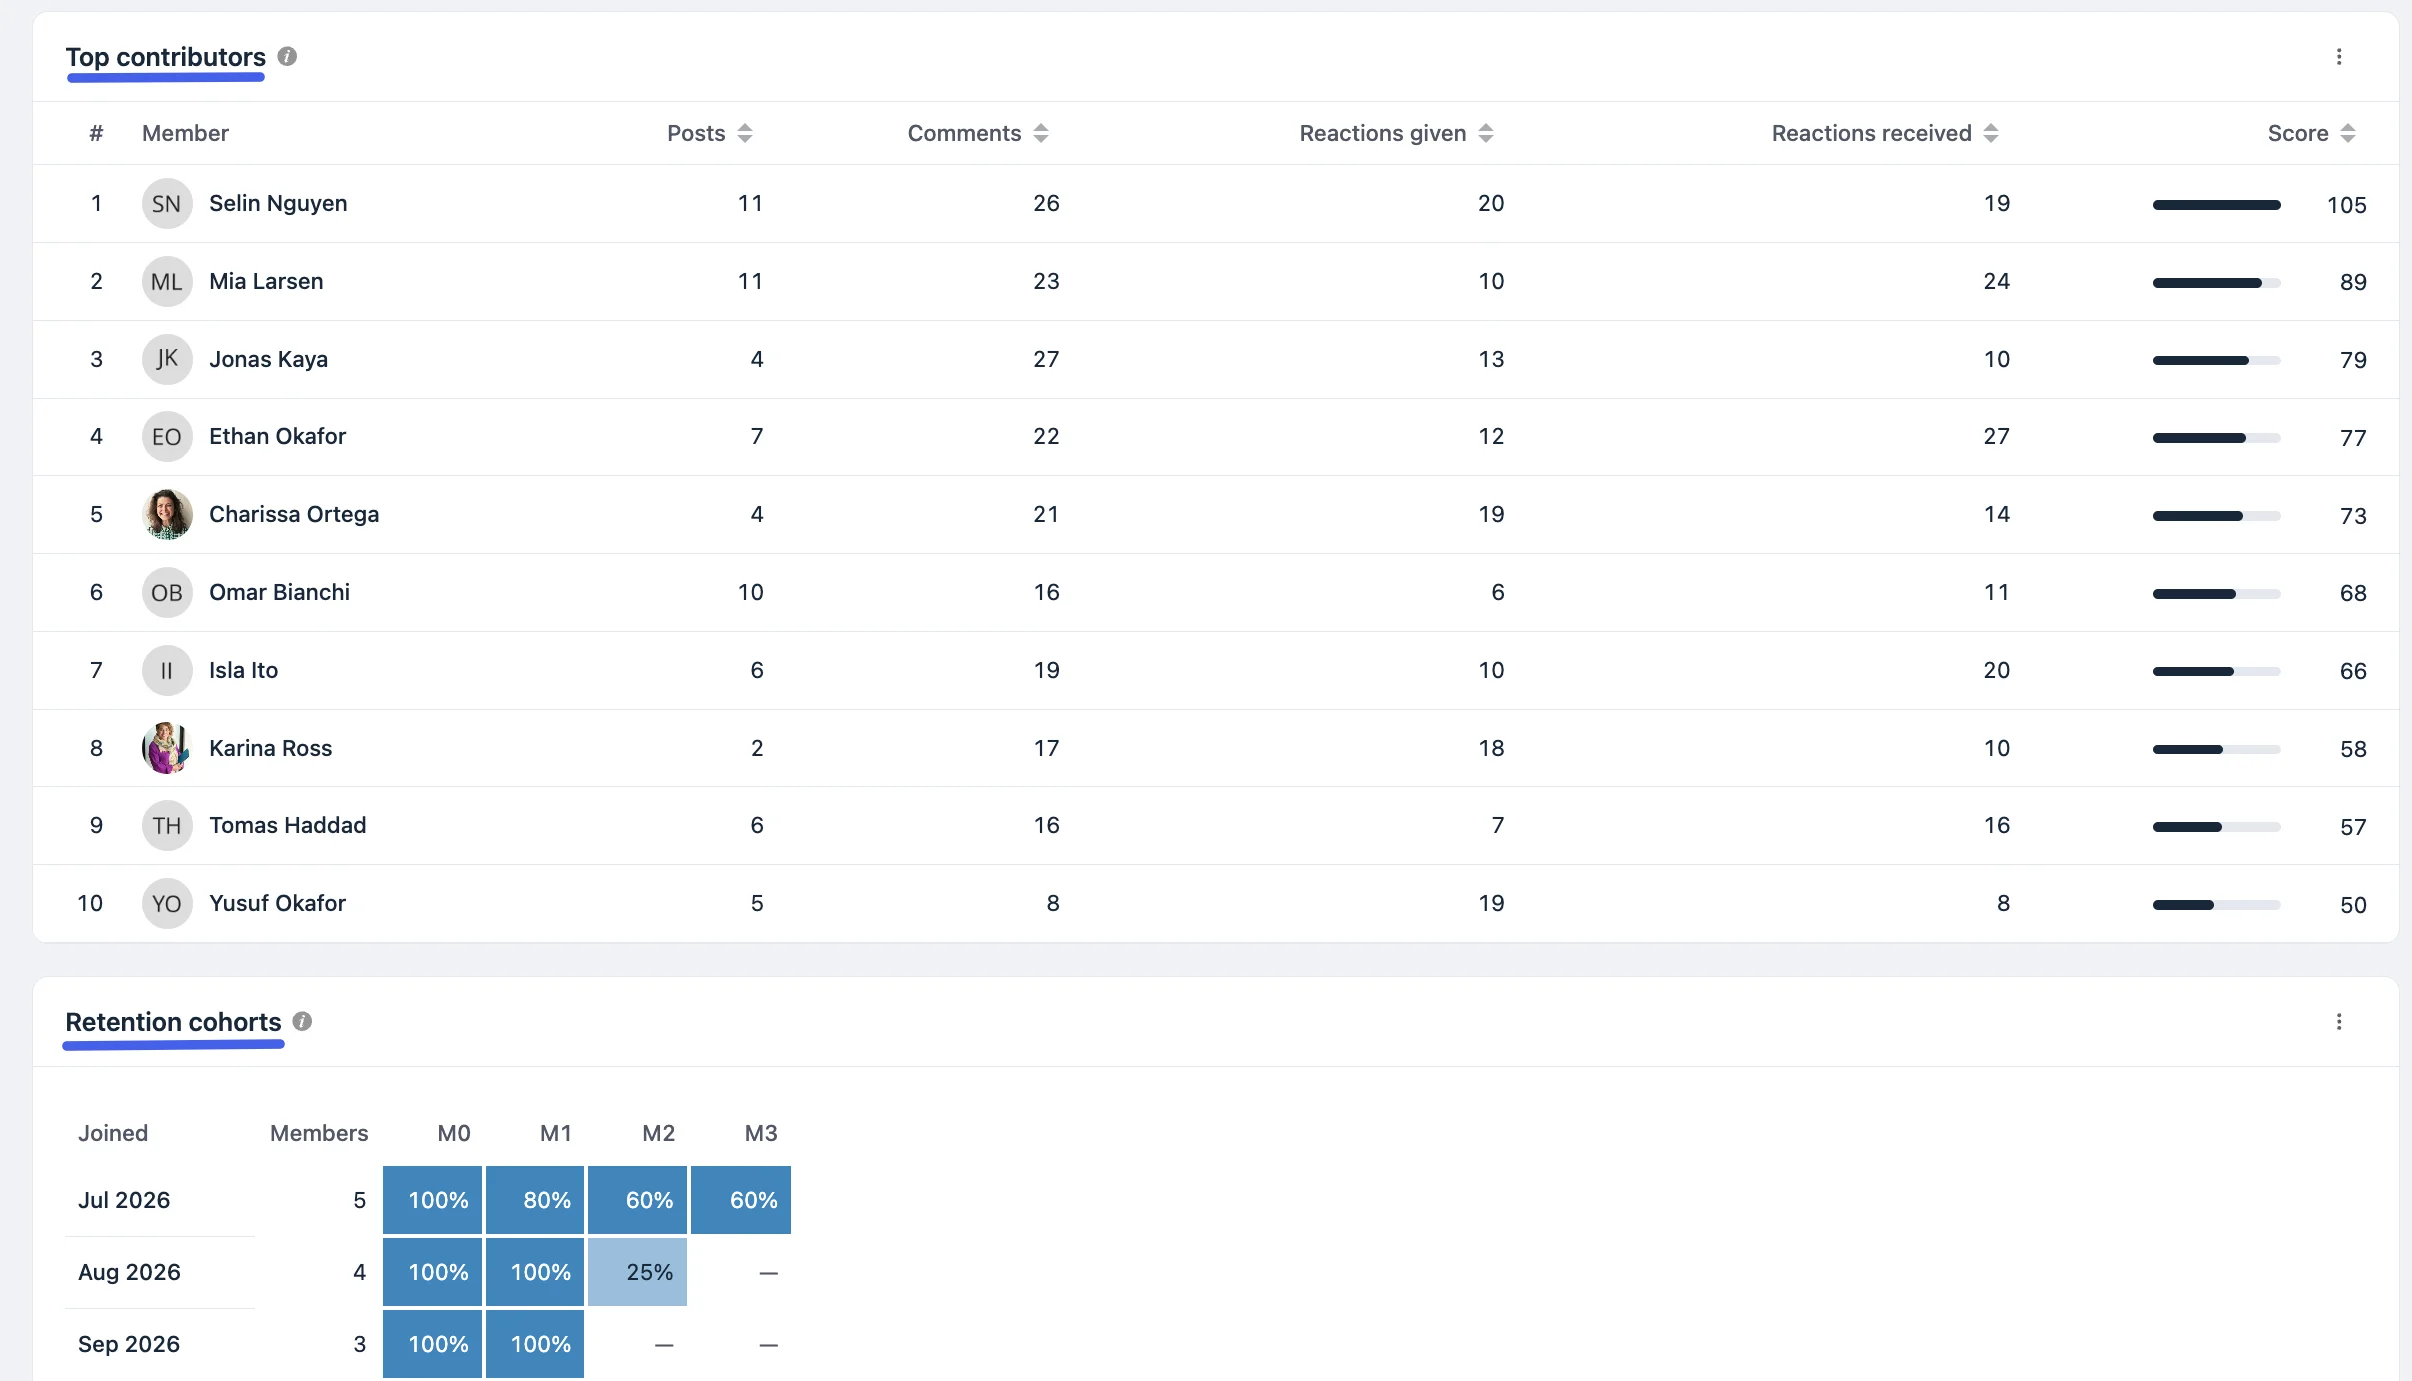Click Ethan Okafor's EO avatar
Image resolution: width=2412 pixels, height=1381 pixels.
click(167, 437)
